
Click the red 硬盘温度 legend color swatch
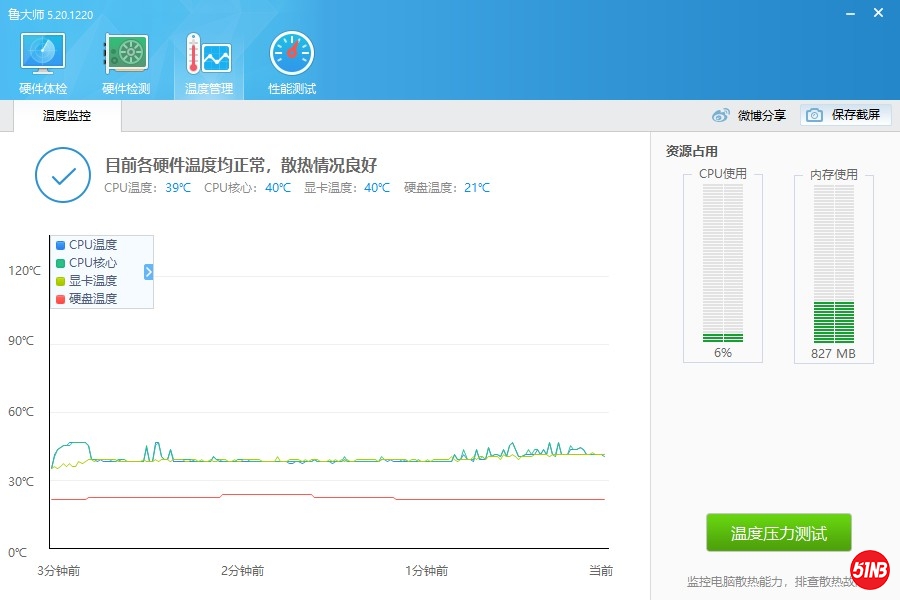[61, 299]
